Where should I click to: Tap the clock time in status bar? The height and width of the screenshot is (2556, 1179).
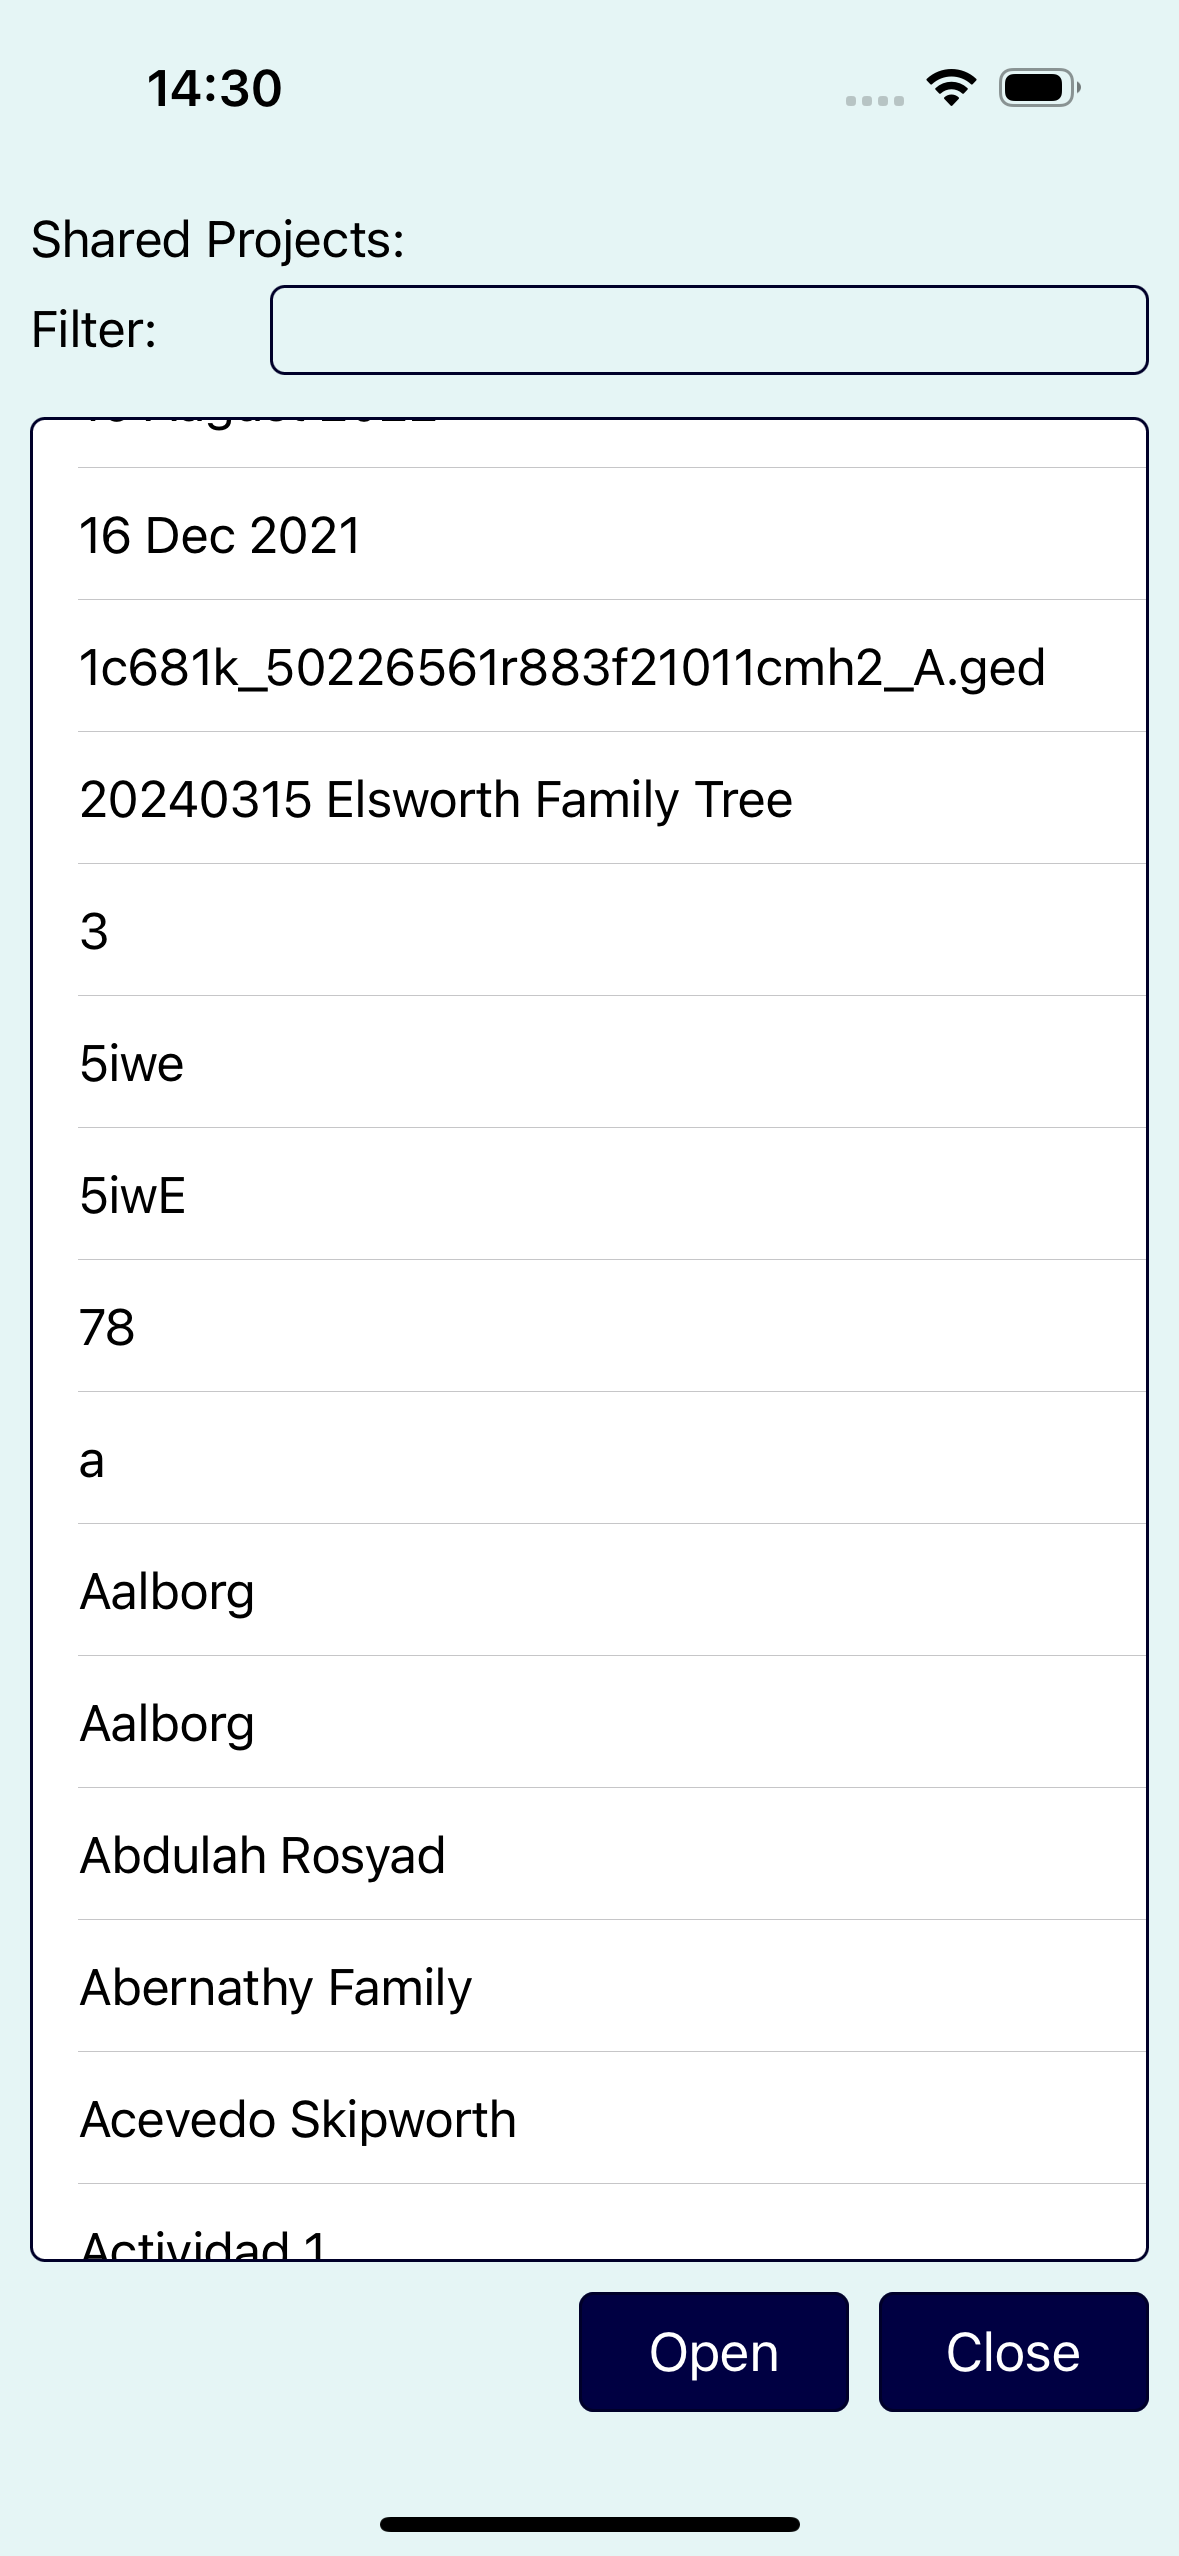click(215, 88)
